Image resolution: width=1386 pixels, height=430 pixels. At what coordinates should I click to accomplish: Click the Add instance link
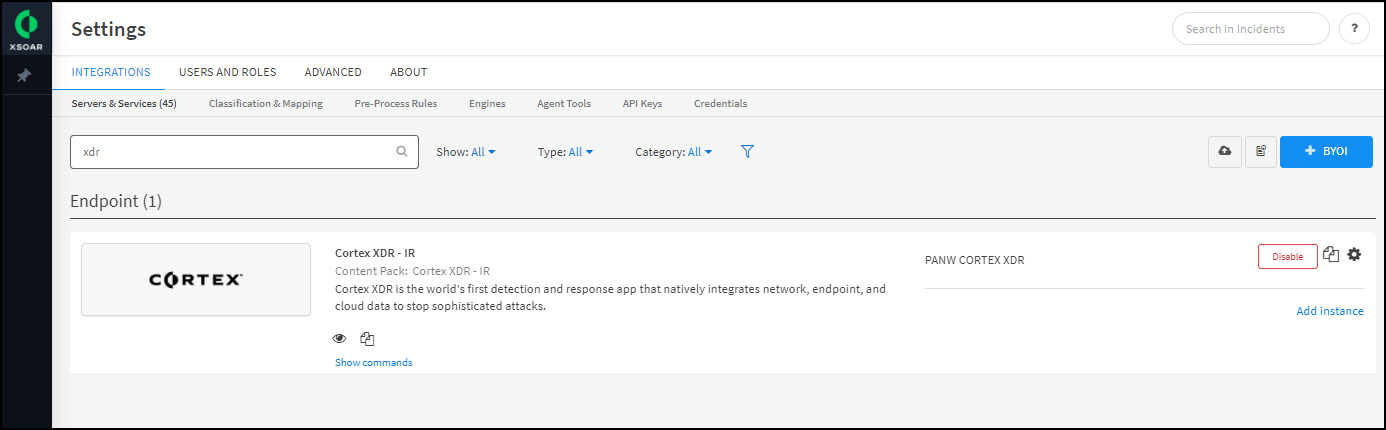(x=1329, y=311)
